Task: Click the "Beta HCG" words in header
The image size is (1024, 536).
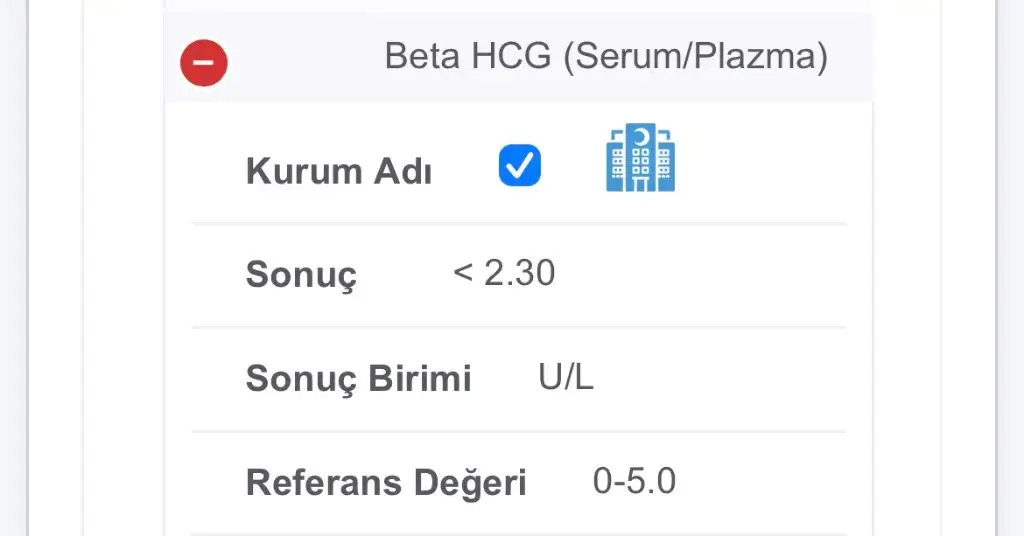Action: pyautogui.click(x=468, y=56)
